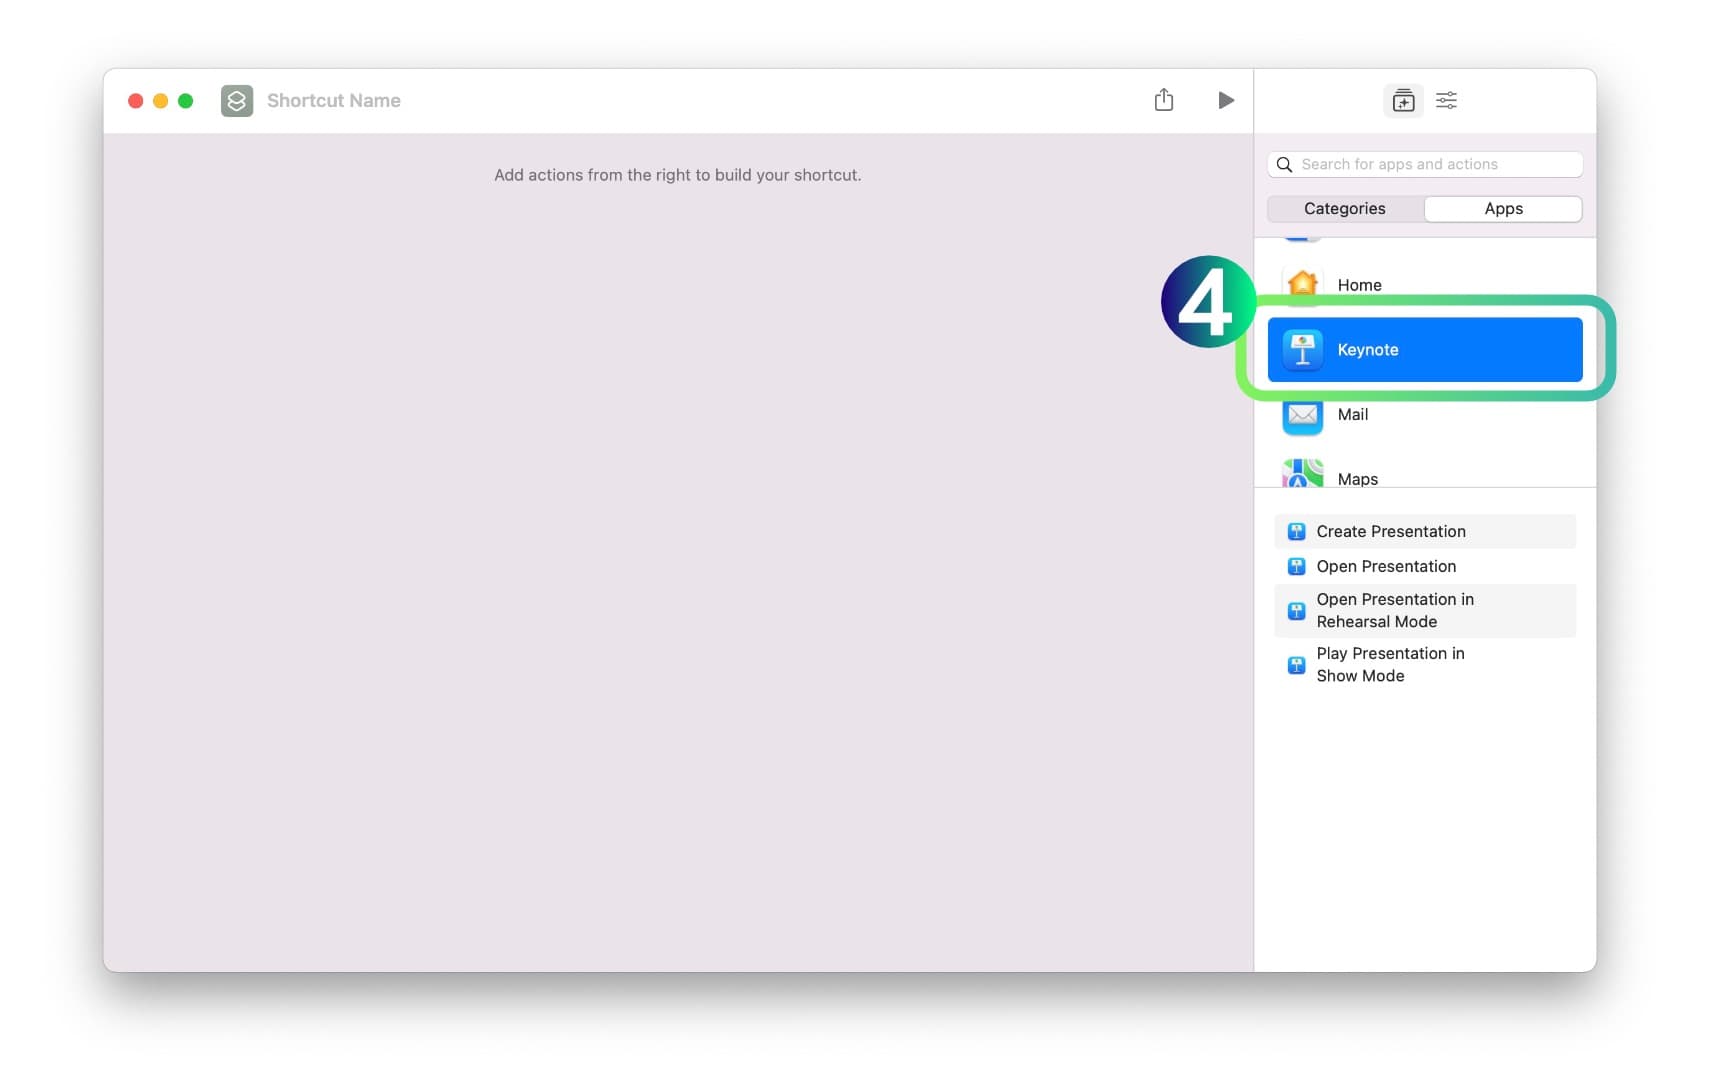This screenshot has width=1725, height=1080.
Task: Run the shortcut with Play button
Action: (1225, 100)
